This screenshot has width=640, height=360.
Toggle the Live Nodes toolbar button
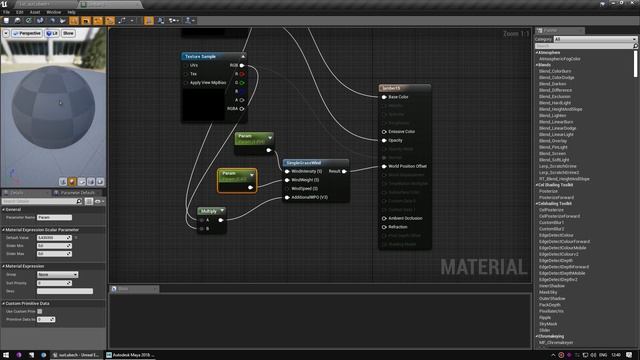tap(98, 20)
